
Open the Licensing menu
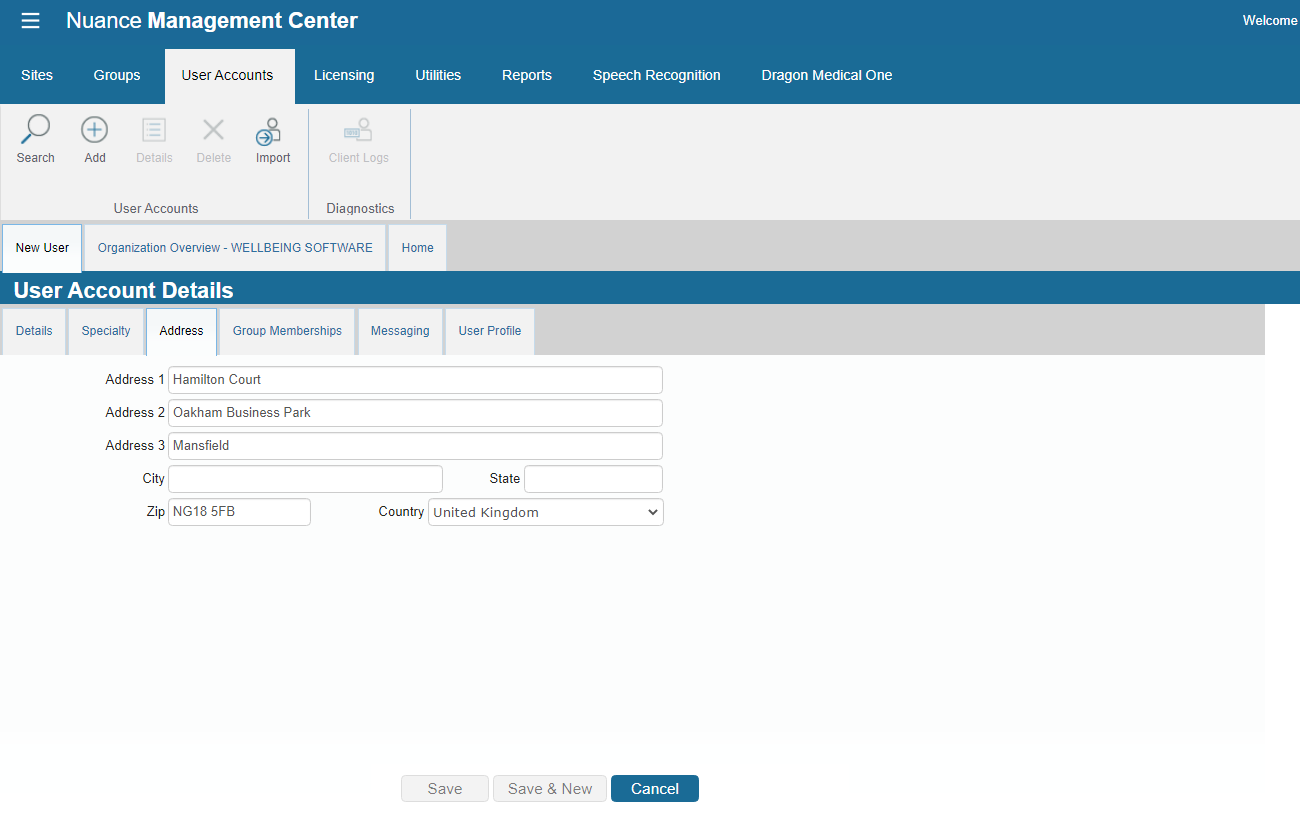[344, 75]
